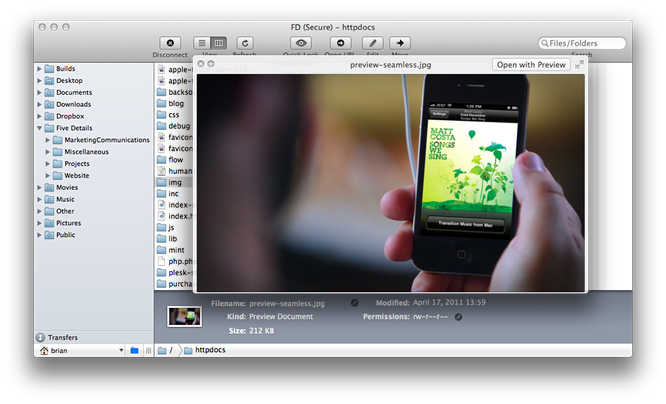Click the Open with Preview button
Viewport: 666px width, 404px height.
530,65
